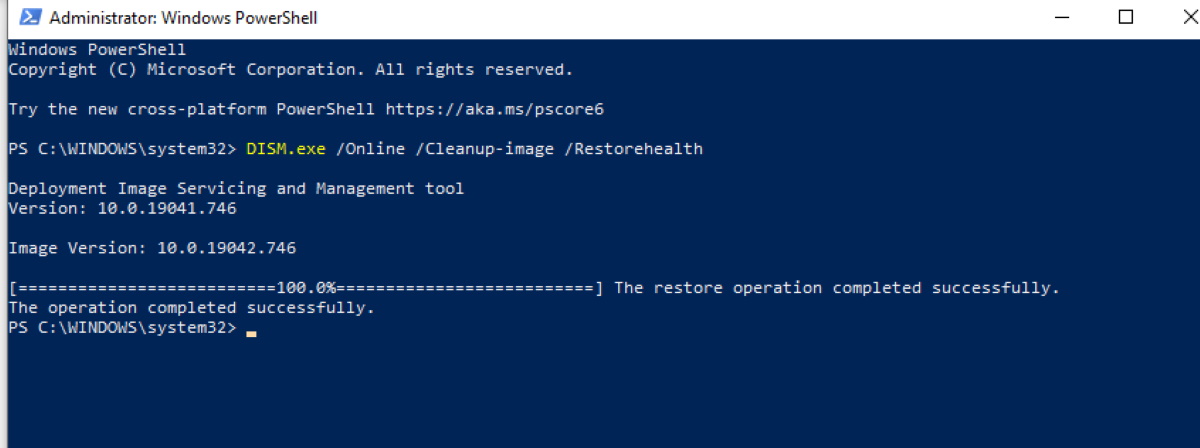Click the last PS C:\WINDOWS\system32> prompt
The image size is (1200, 448).
tap(122, 328)
